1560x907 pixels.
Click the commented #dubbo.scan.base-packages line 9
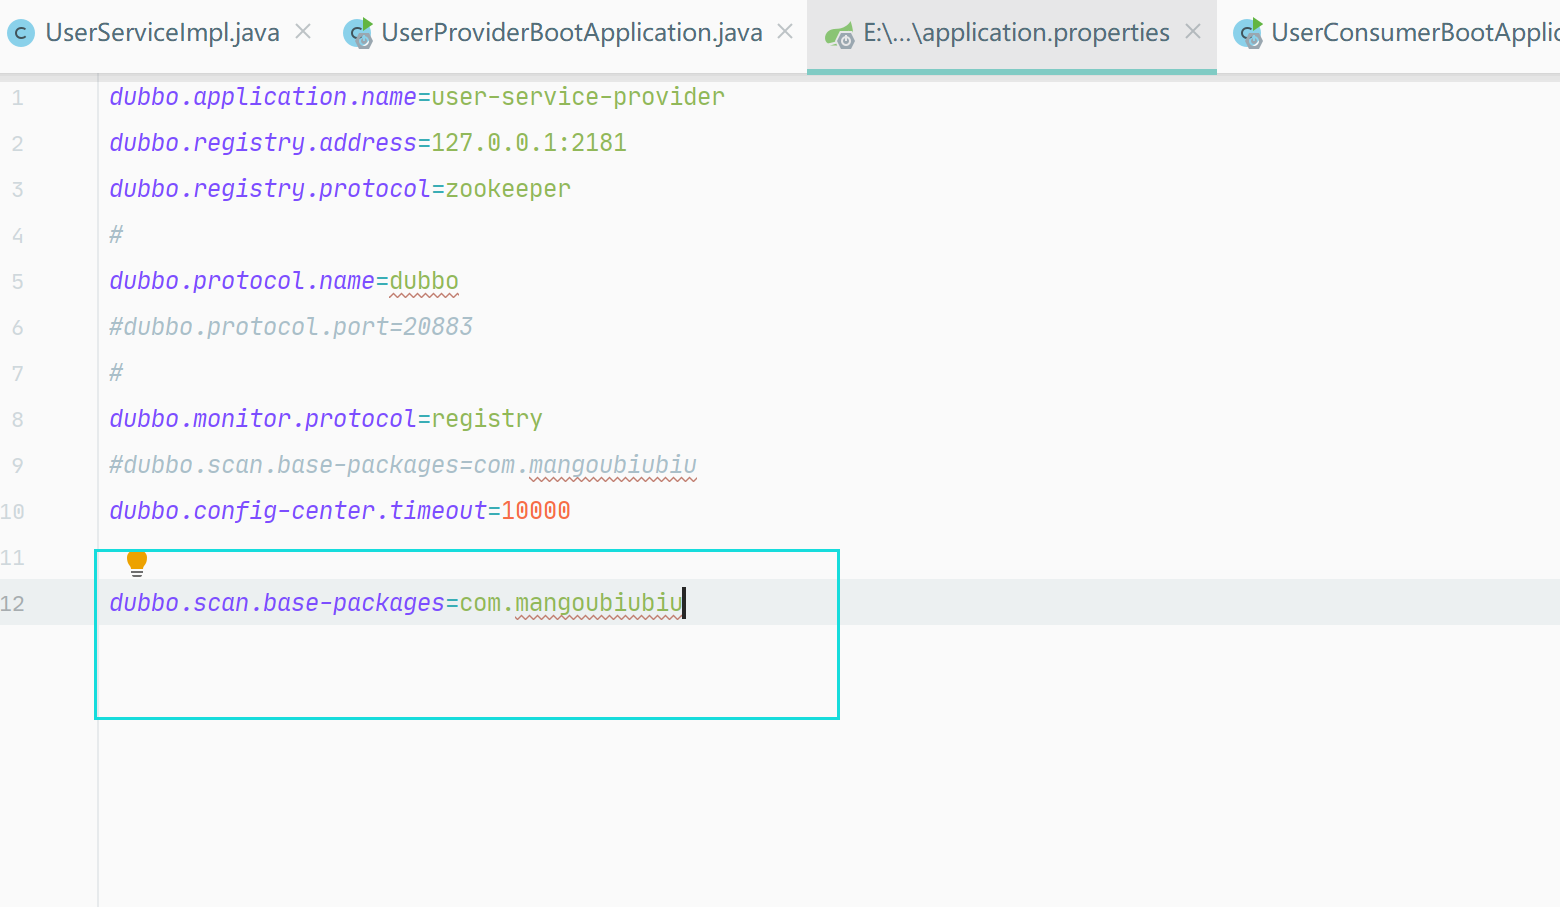[x=403, y=465]
